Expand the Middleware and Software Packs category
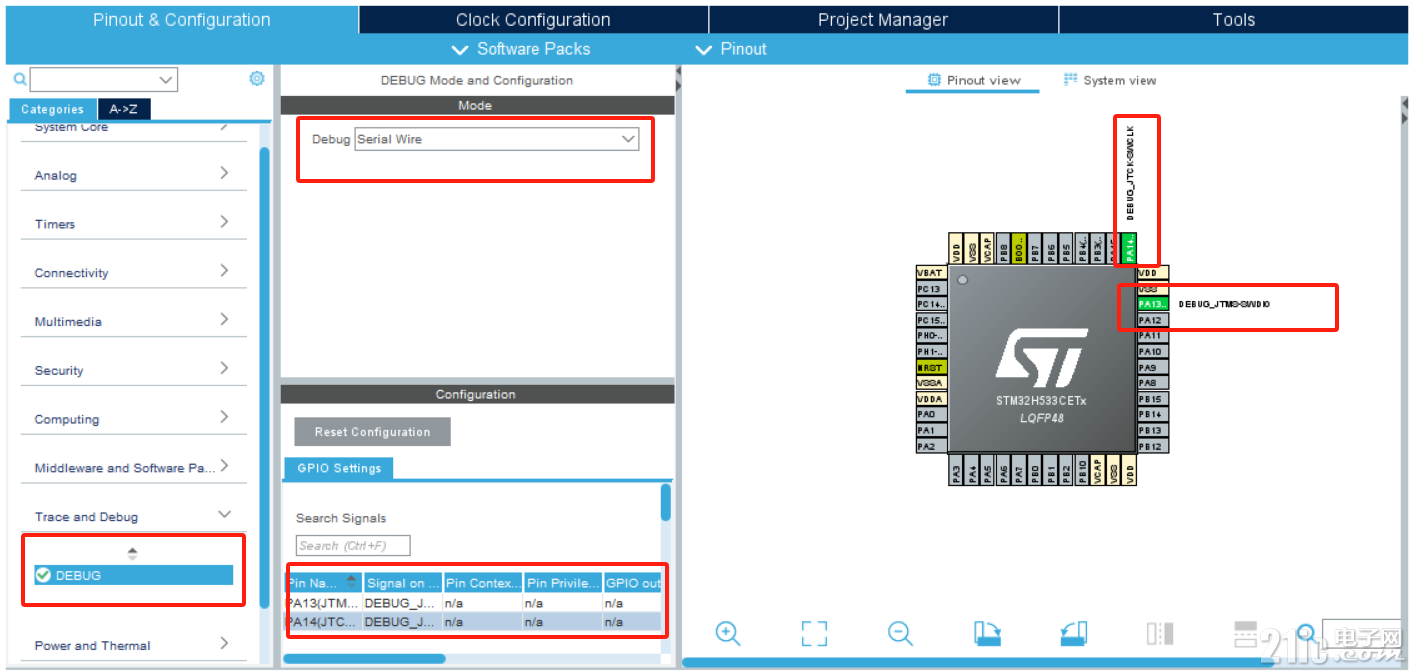Screen dimensions: 1414x671 point(225,466)
